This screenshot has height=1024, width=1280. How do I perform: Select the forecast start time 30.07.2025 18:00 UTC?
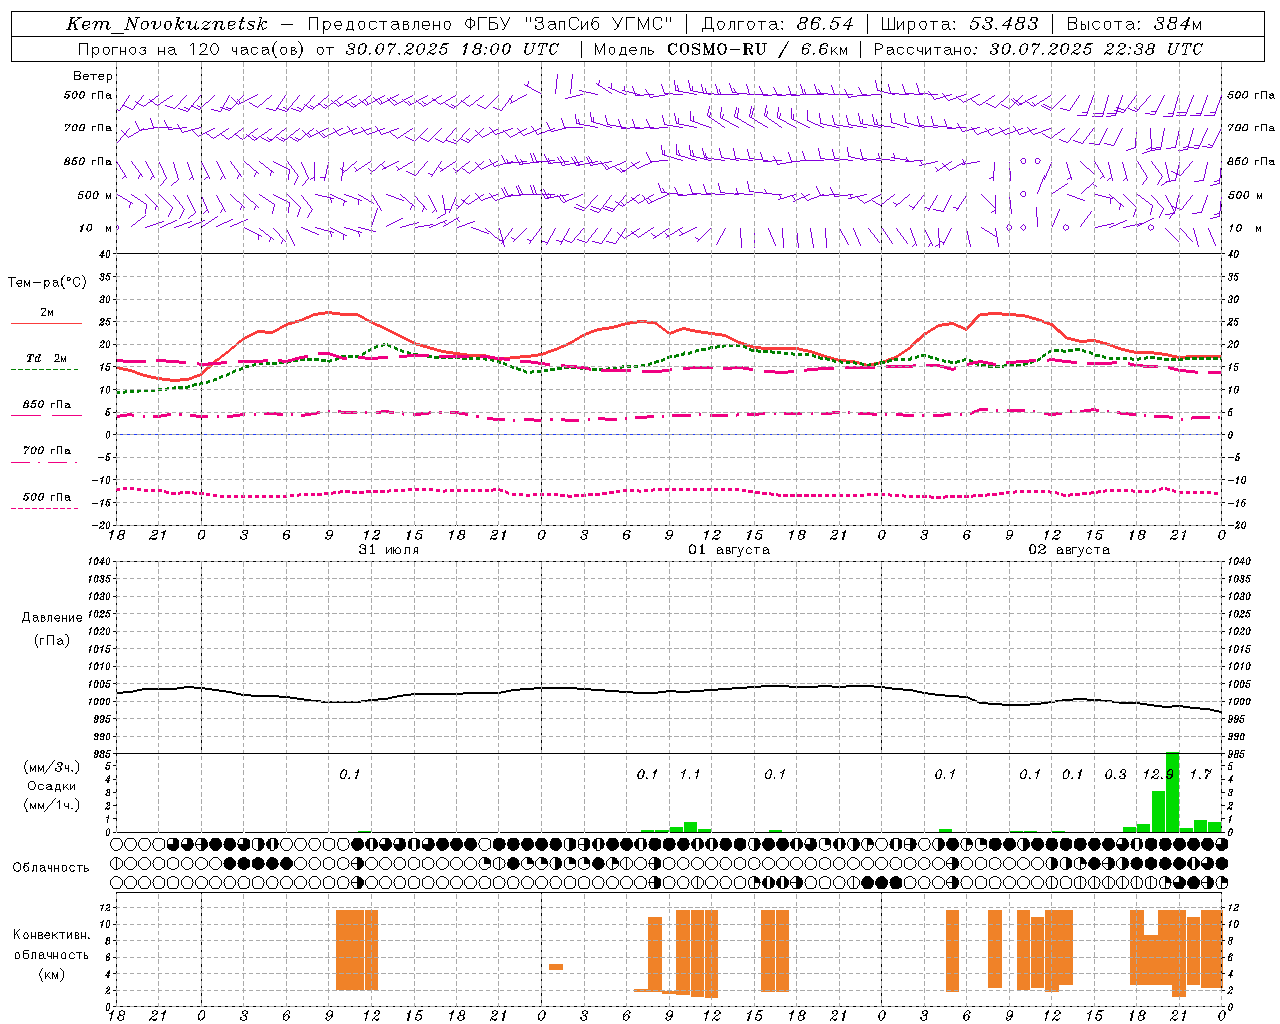(x=452, y=49)
